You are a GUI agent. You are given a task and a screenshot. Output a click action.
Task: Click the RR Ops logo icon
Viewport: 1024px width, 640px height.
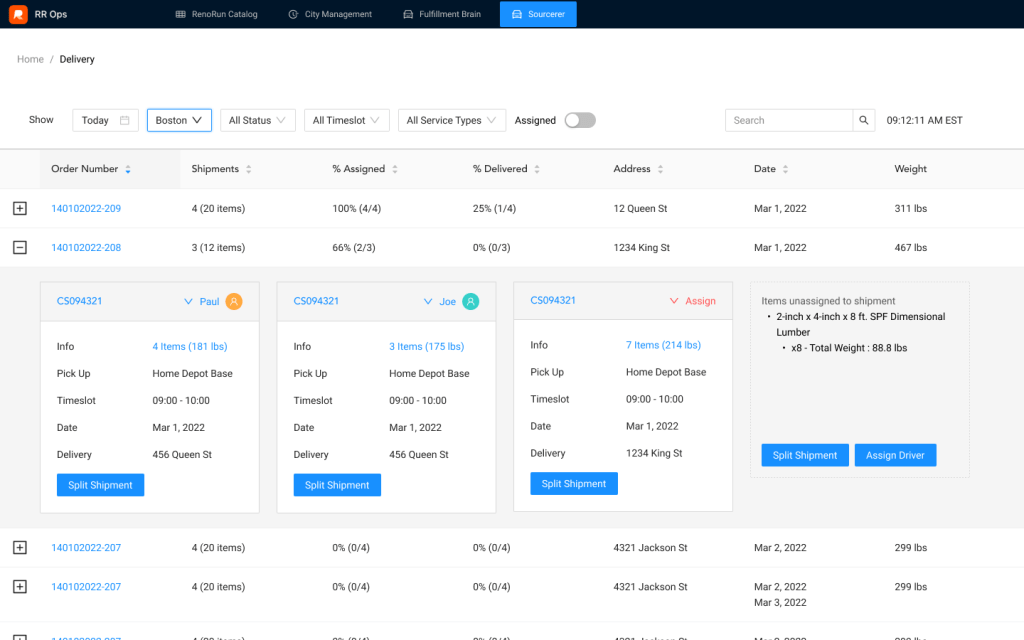18,14
